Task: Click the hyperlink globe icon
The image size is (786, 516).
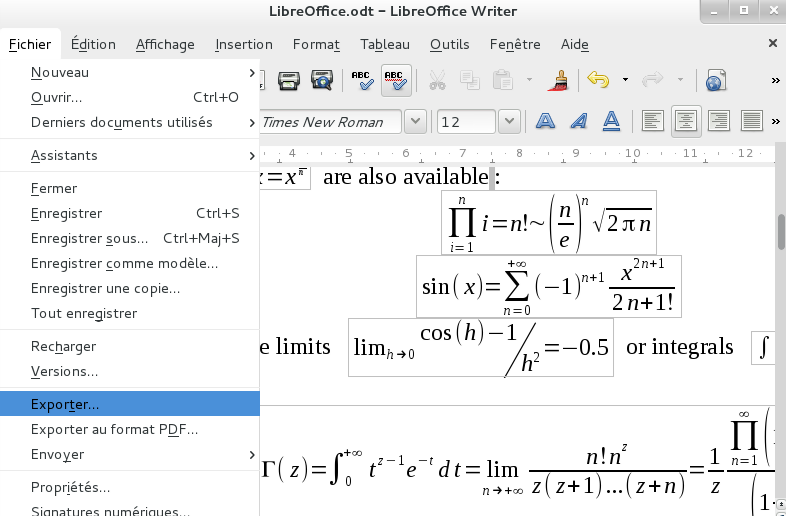Action: [x=716, y=80]
